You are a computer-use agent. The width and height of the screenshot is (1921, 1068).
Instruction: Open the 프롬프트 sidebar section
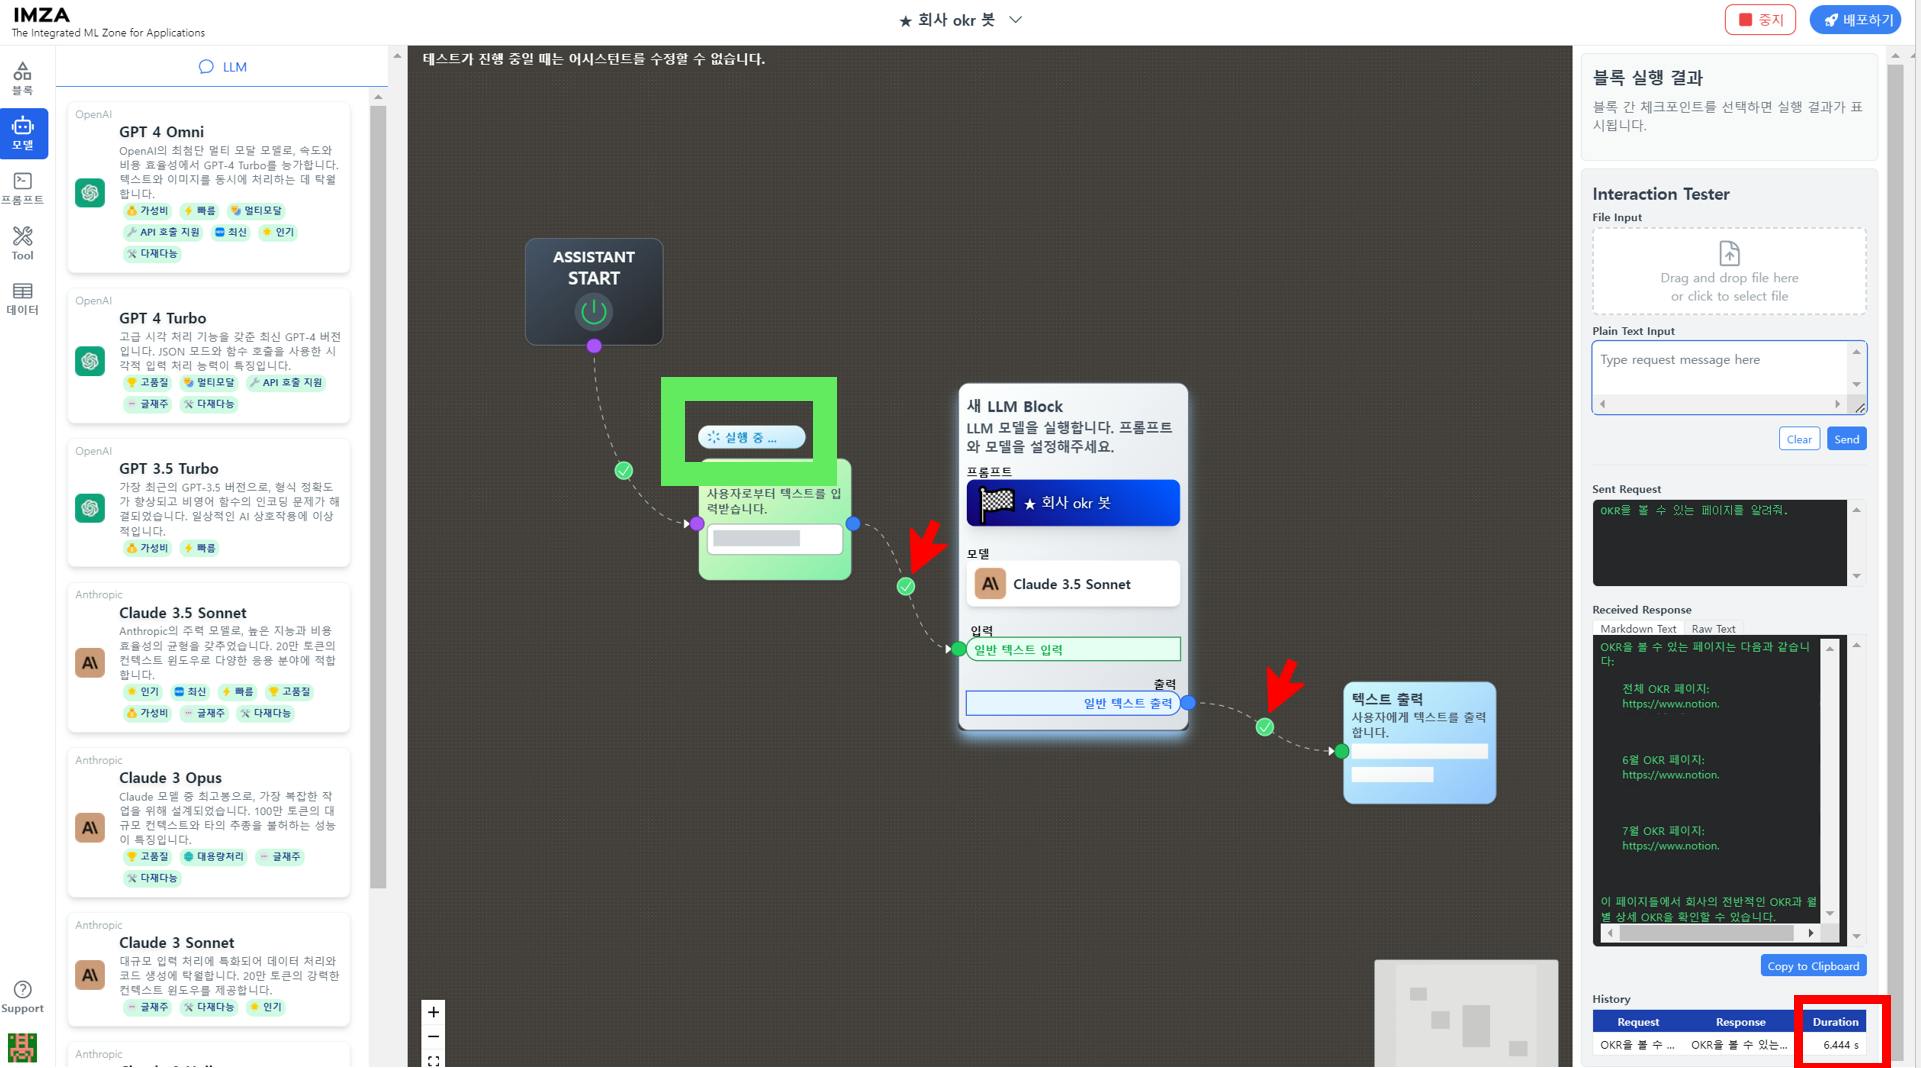click(22, 188)
